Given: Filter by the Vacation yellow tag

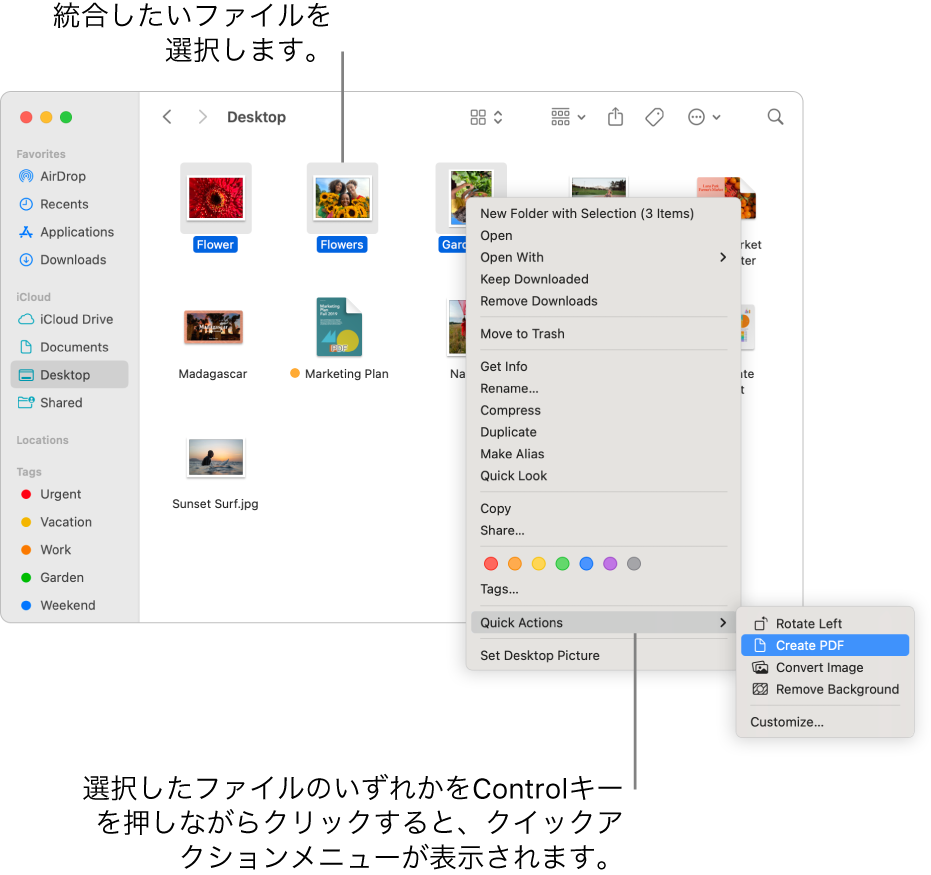Looking at the screenshot, I should 69,522.
